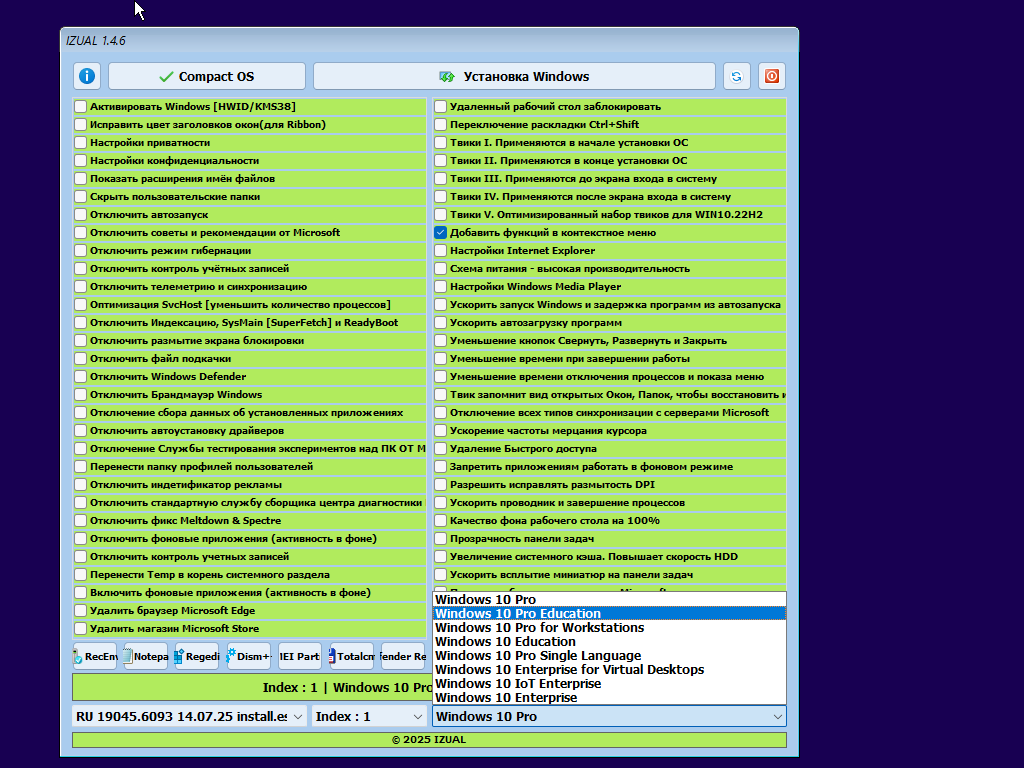Tick Ускорить автозагрузку программ
Image resolution: width=1024 pixels, height=768 pixels.
point(441,323)
